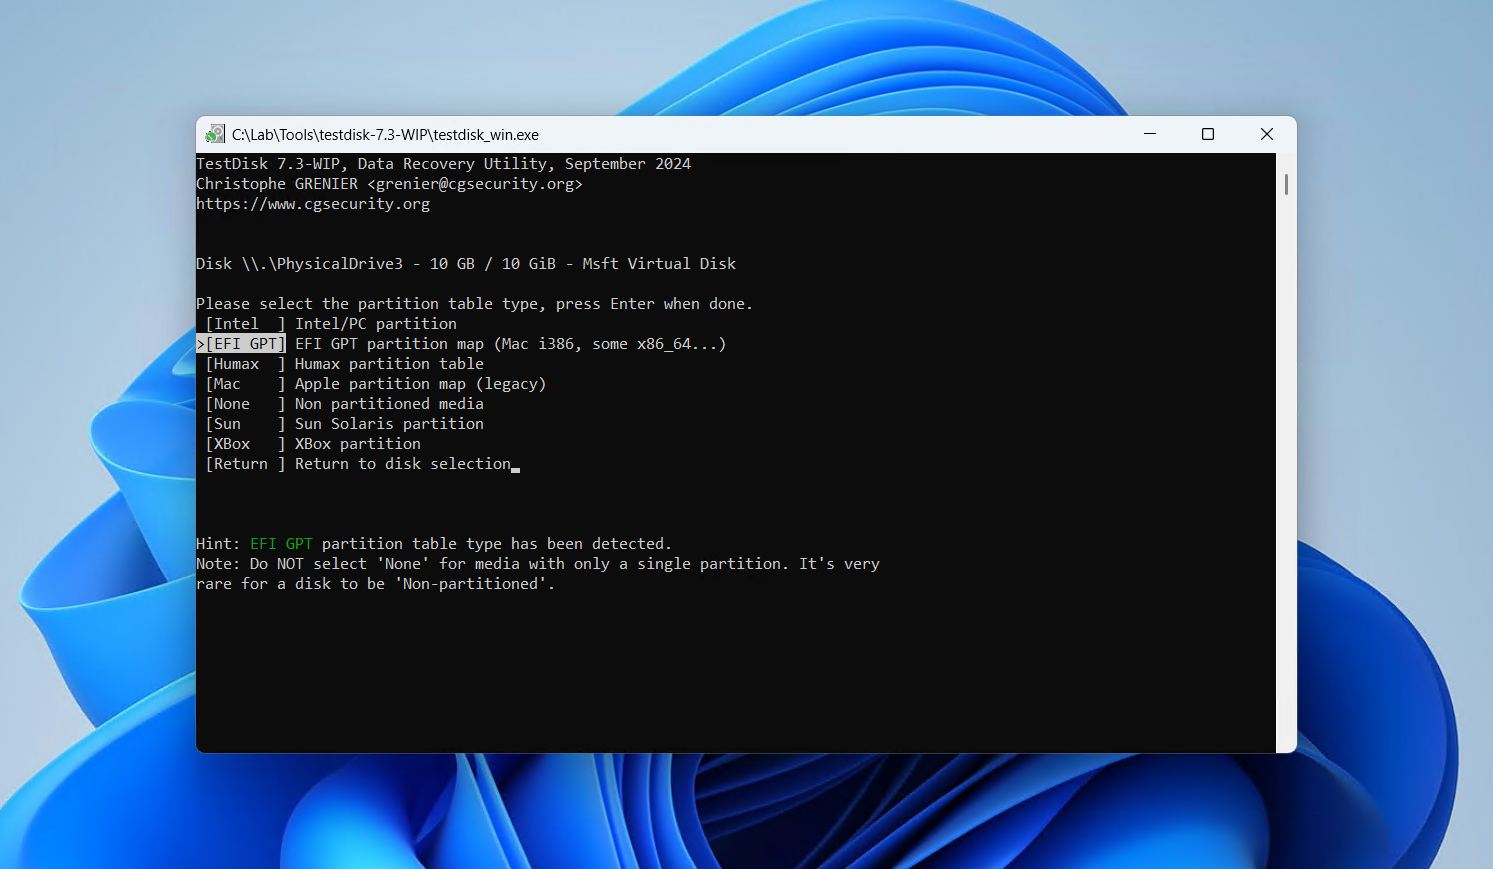Maximize the testdisk_win.exe window
This screenshot has height=869, width=1493.
coord(1208,134)
